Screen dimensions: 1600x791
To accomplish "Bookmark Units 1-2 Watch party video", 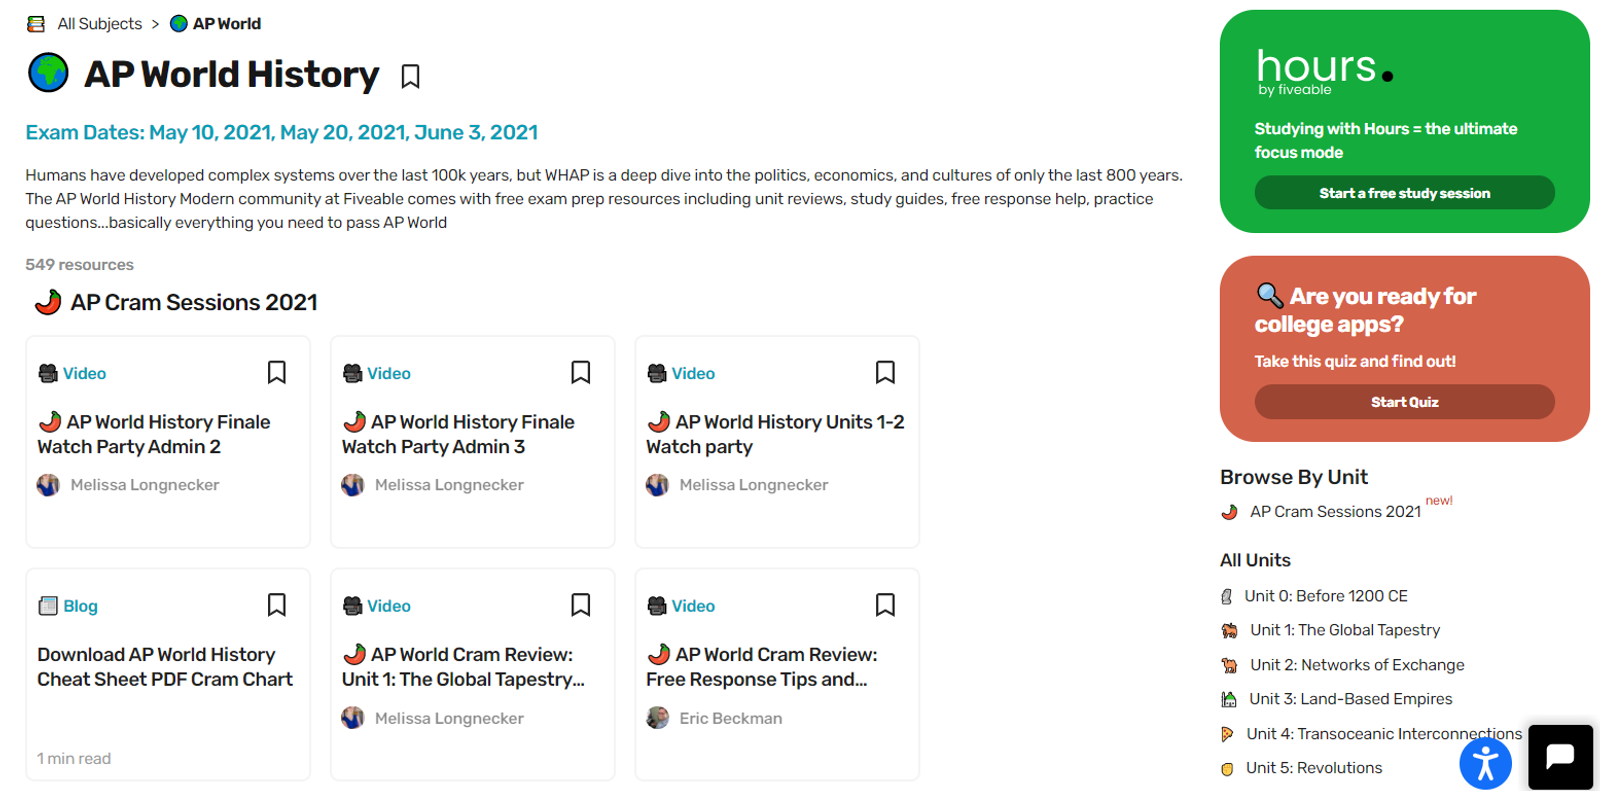I will pos(885,373).
